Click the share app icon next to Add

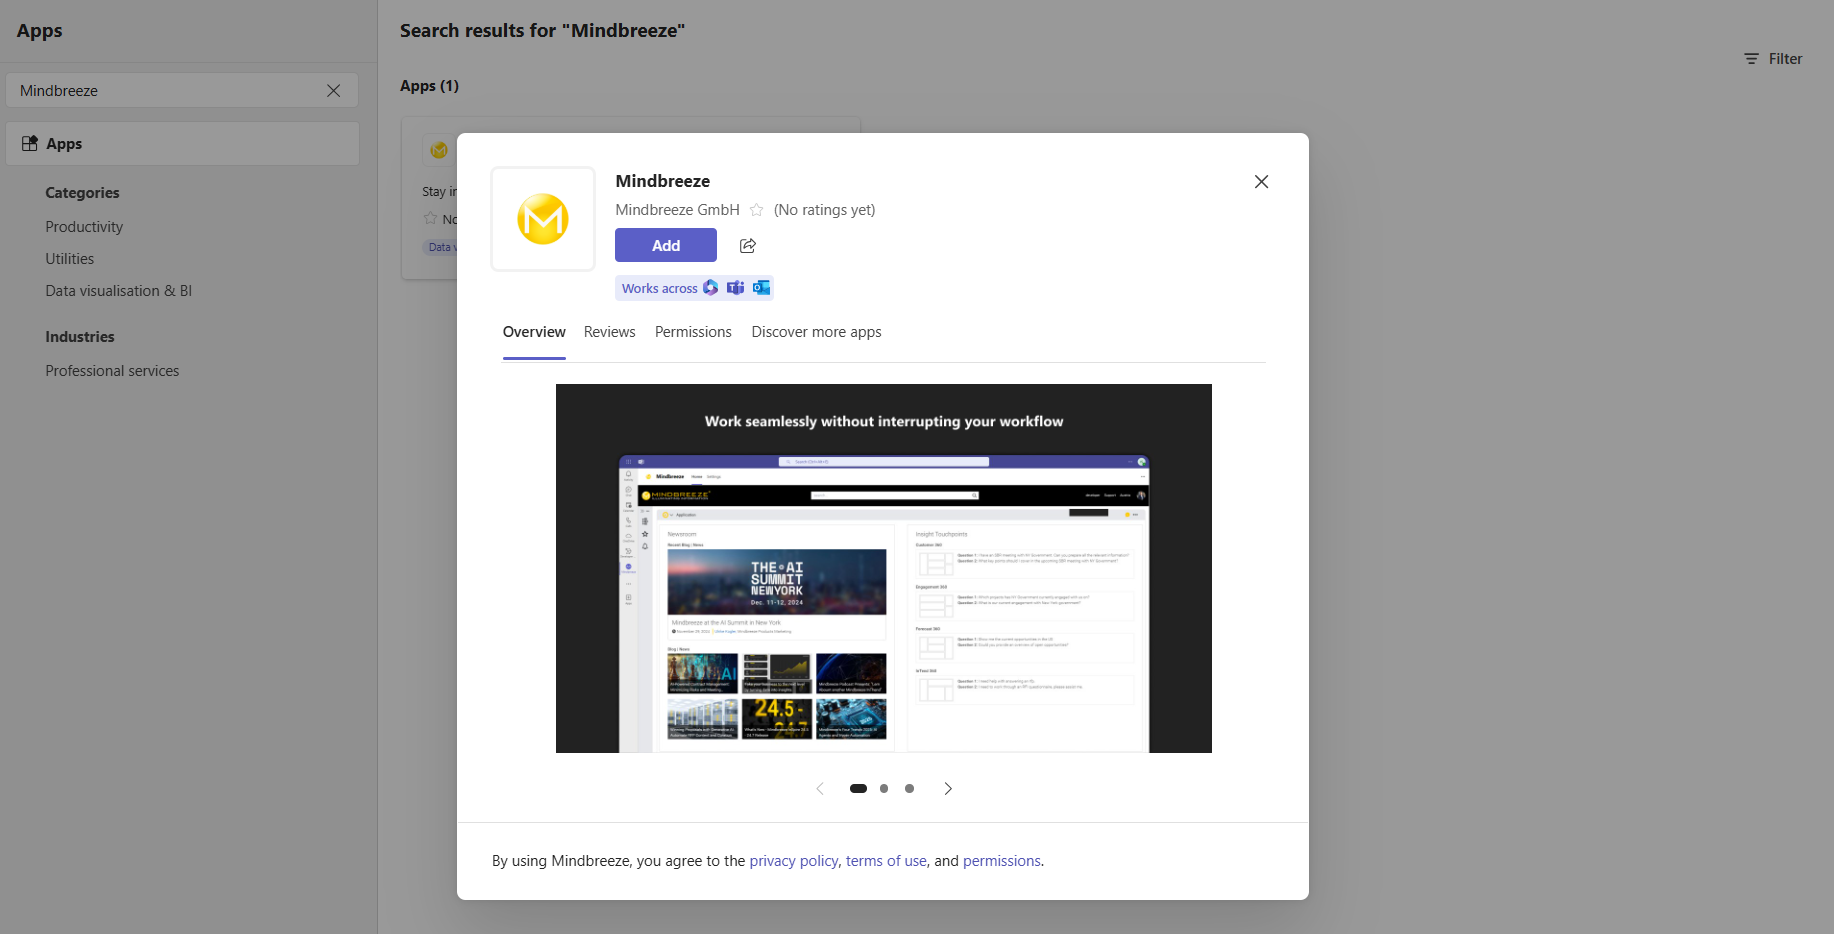click(747, 246)
